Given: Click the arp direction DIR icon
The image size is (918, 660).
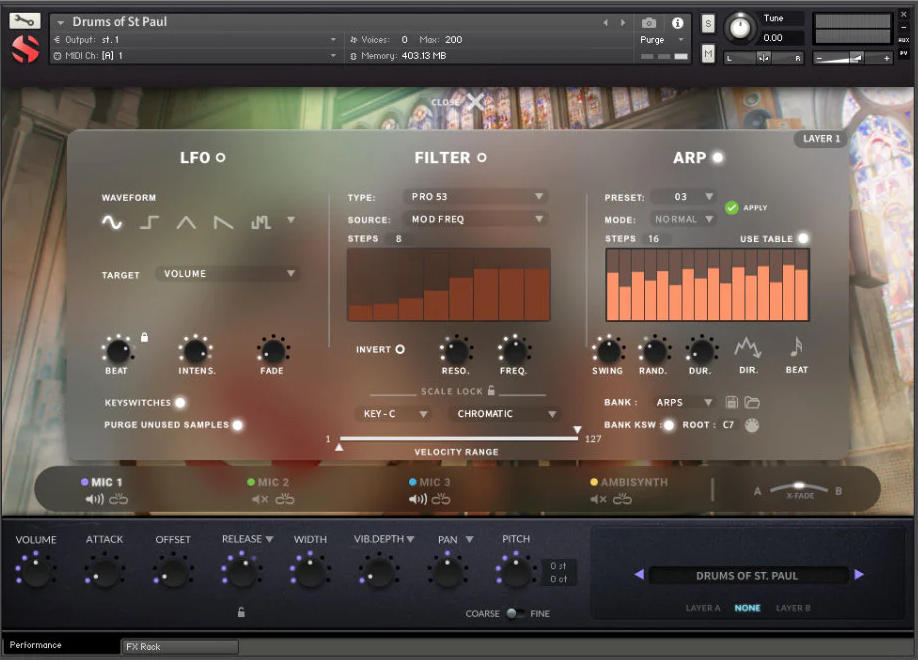Looking at the screenshot, I should pyautogui.click(x=747, y=347).
